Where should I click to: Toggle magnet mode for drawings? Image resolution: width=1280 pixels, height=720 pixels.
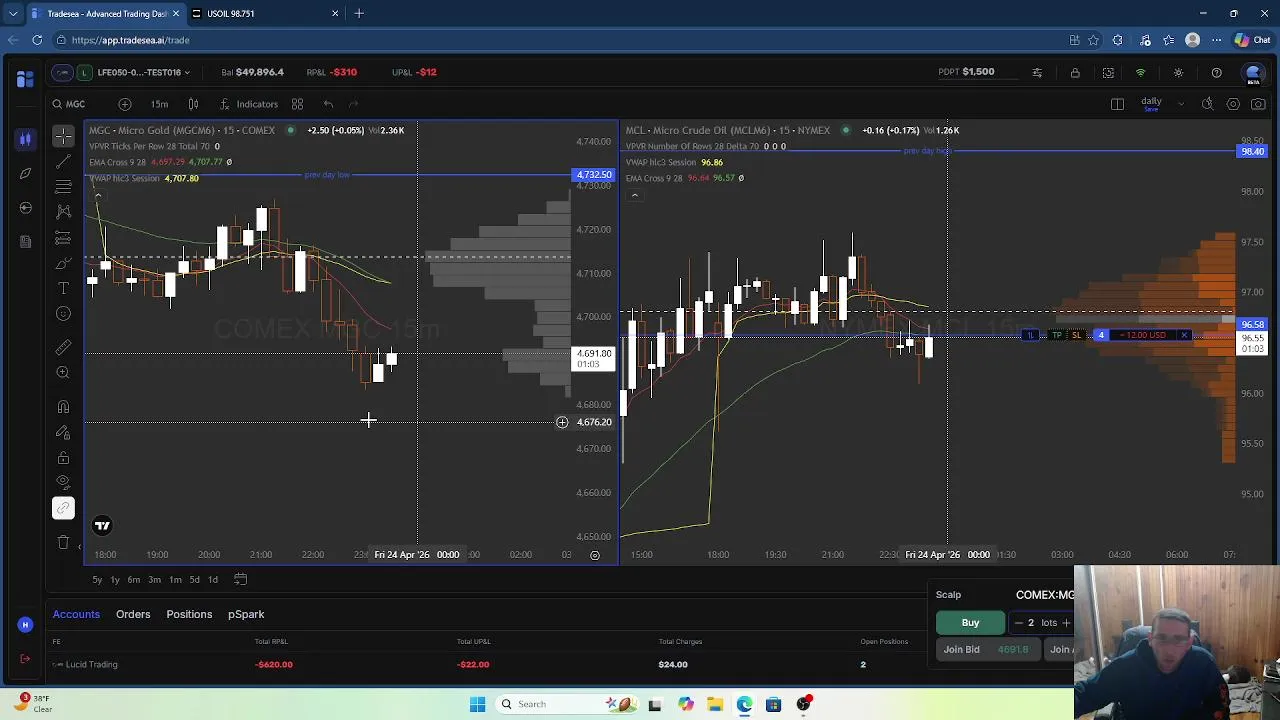(x=63, y=406)
